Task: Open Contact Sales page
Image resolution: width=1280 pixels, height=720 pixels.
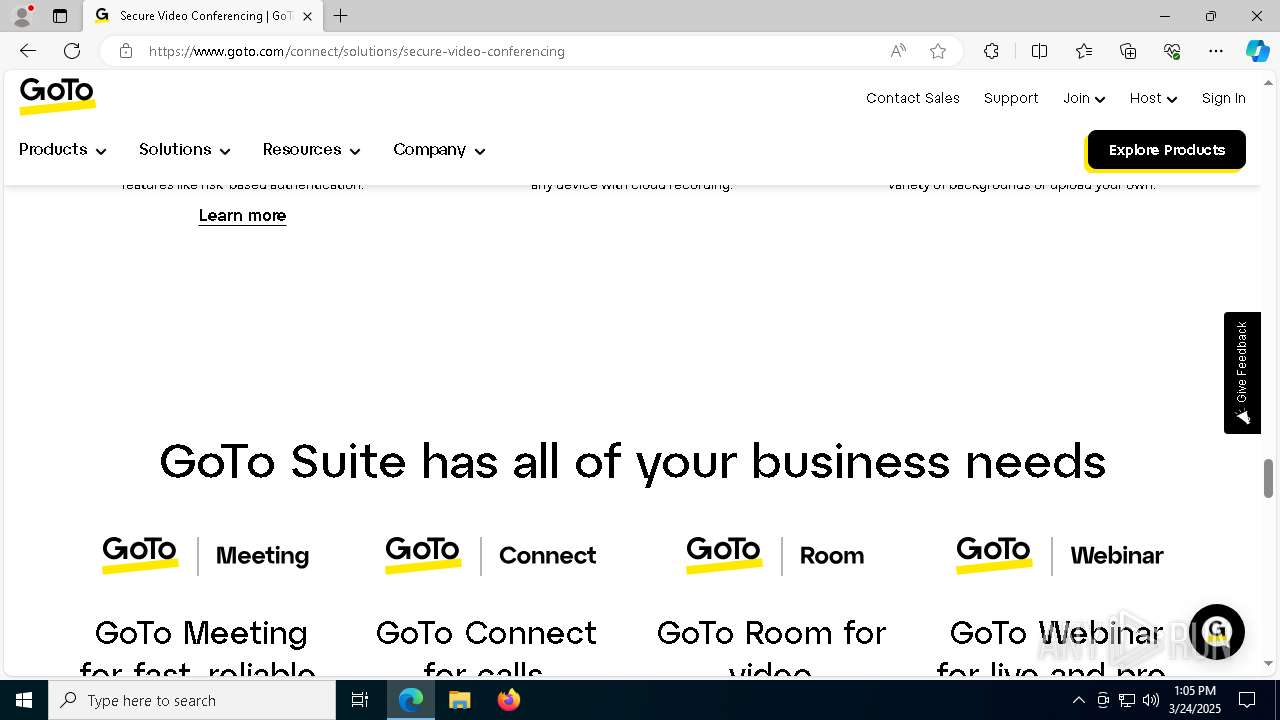Action: coord(913,98)
